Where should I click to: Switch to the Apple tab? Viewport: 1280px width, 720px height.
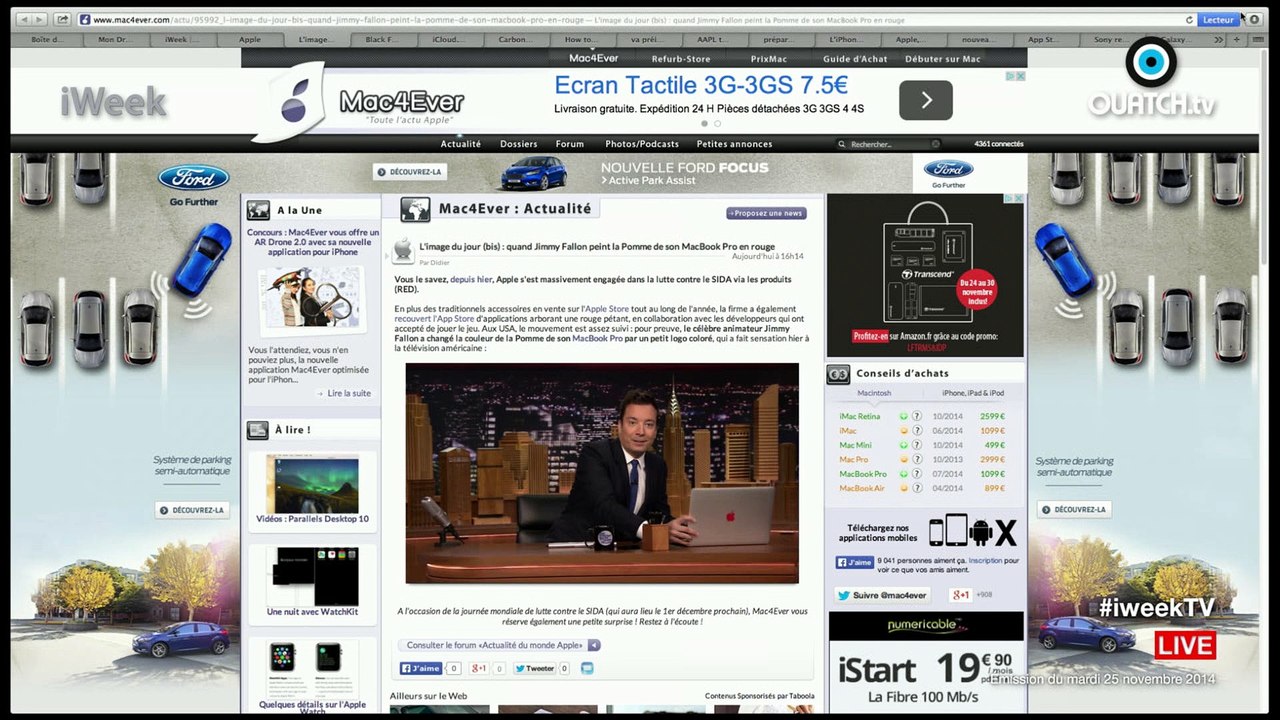point(249,40)
